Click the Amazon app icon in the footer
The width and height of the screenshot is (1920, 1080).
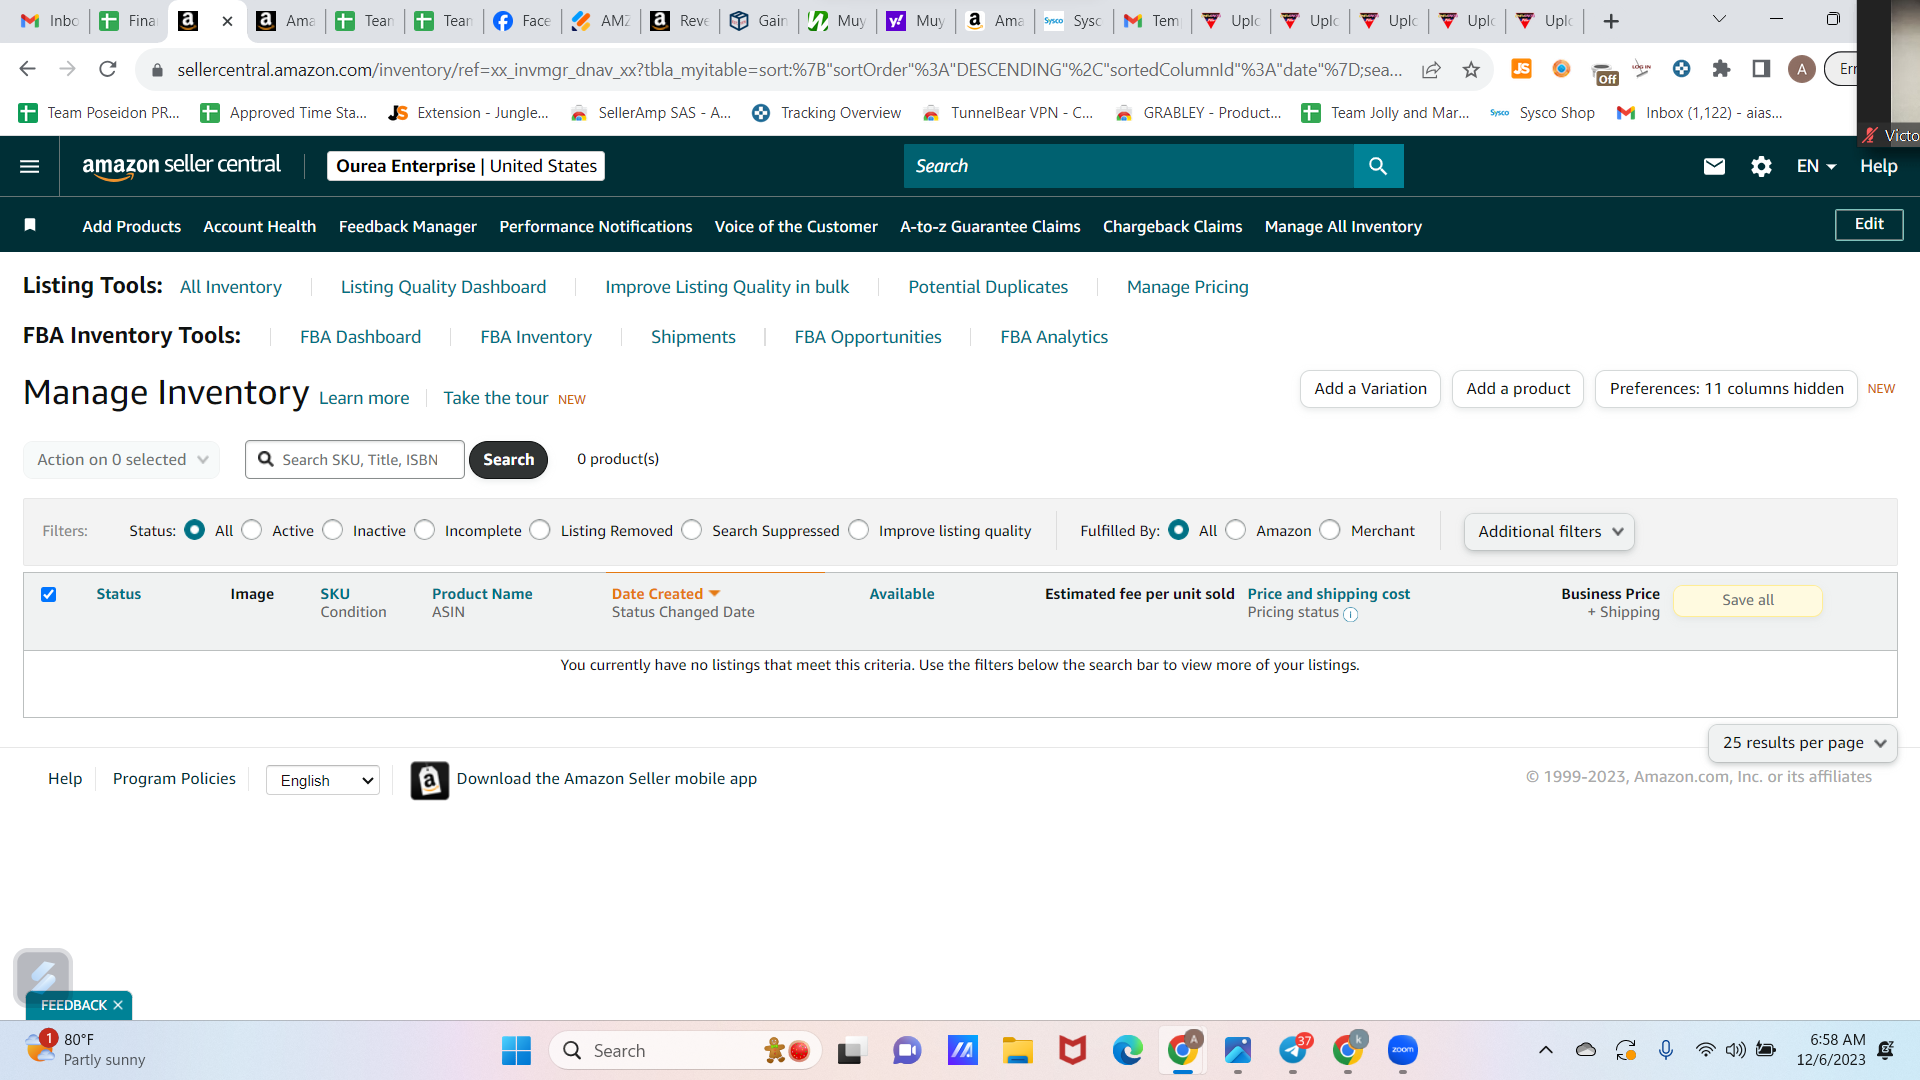click(x=429, y=780)
